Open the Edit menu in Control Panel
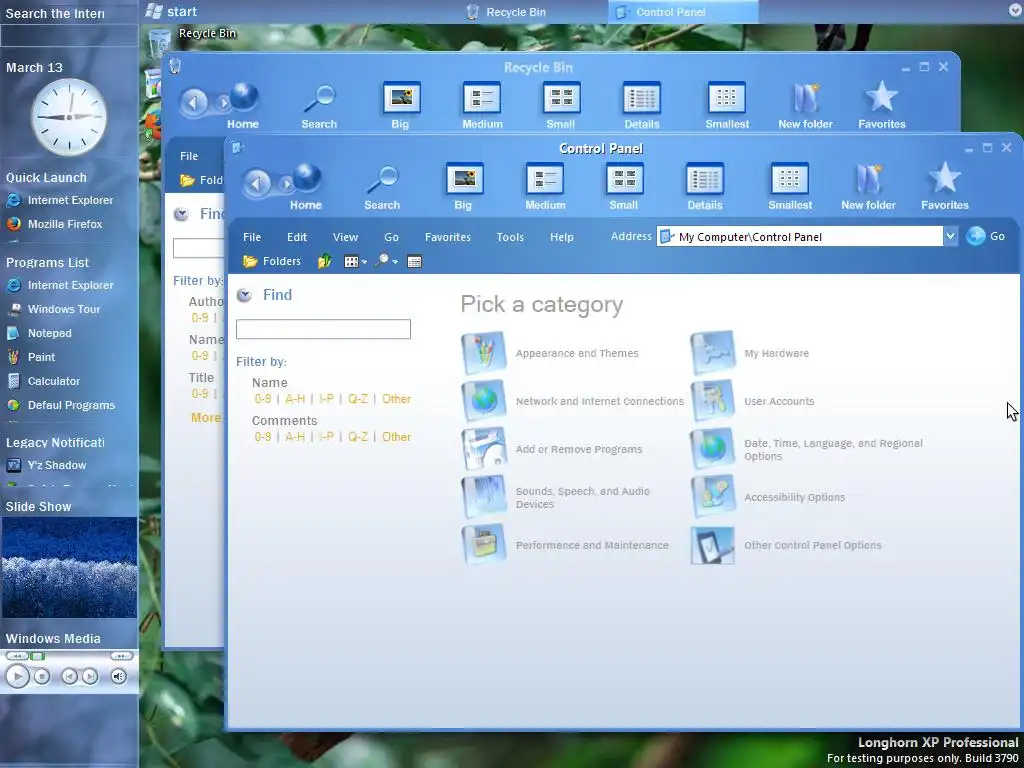The height and width of the screenshot is (768, 1024). (x=296, y=237)
